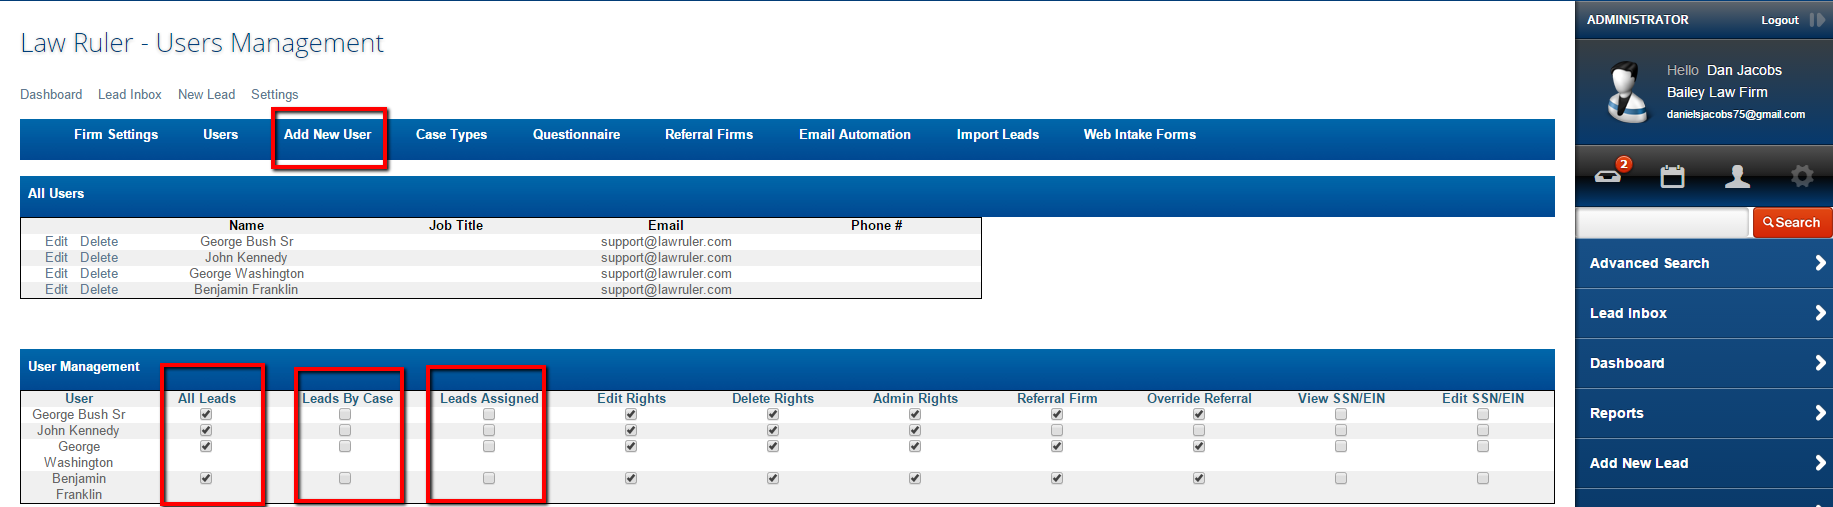Delete the George Bush Sr user

pyautogui.click(x=99, y=241)
